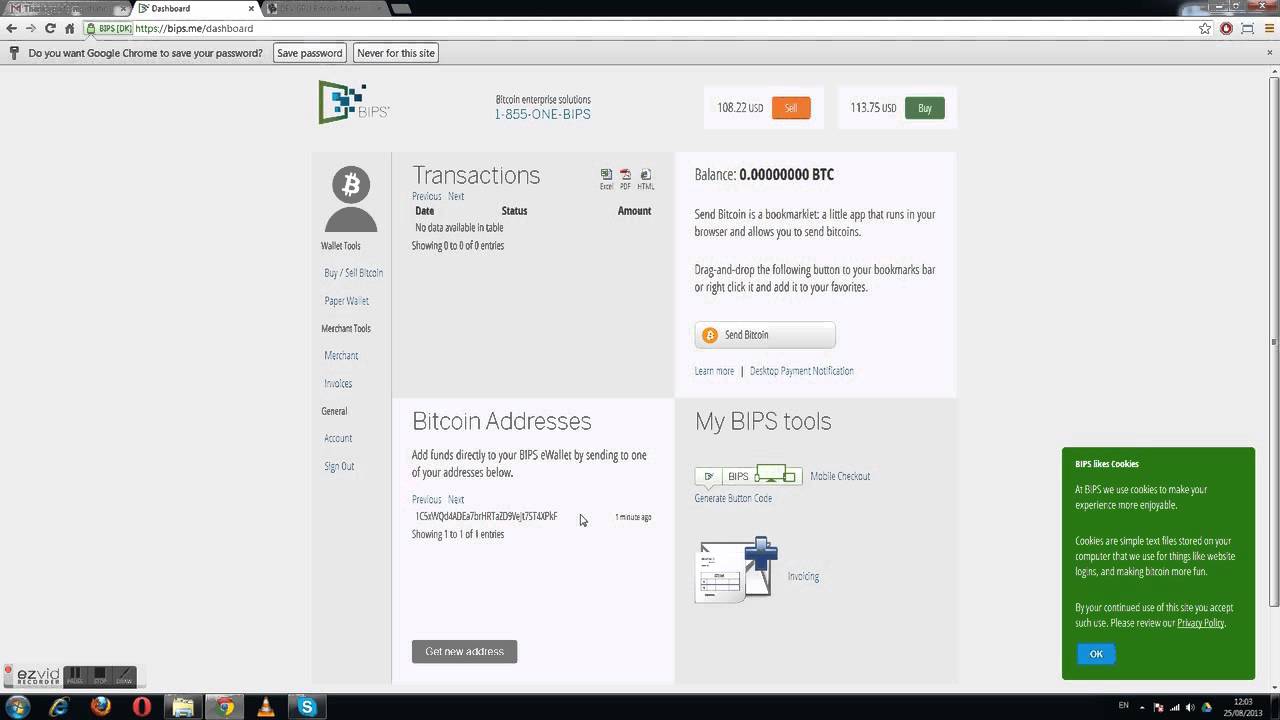Open Skype from taskbar
The height and width of the screenshot is (720, 1280).
(x=307, y=707)
